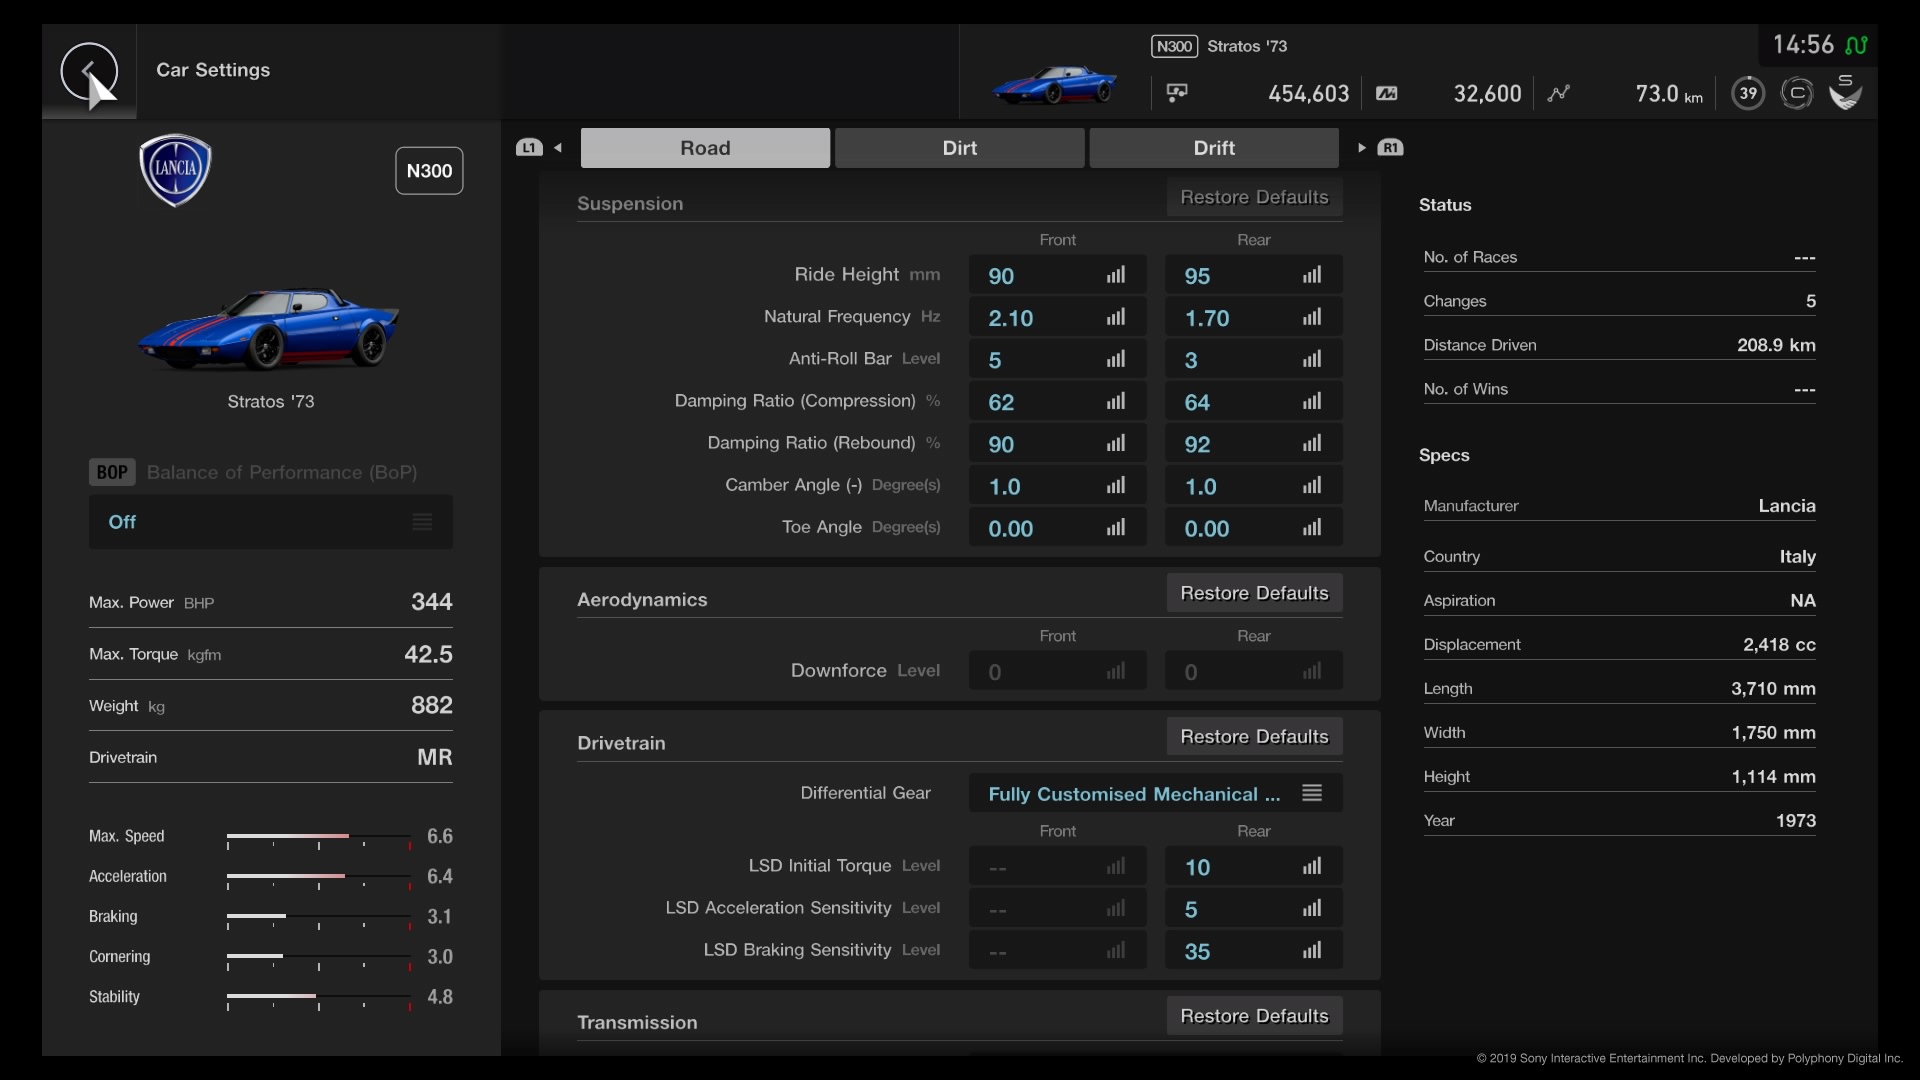Click the credits milestone icon beside 454,603
Image resolution: width=1920 pixels, height=1080 pixels.
pyautogui.click(x=1176, y=92)
